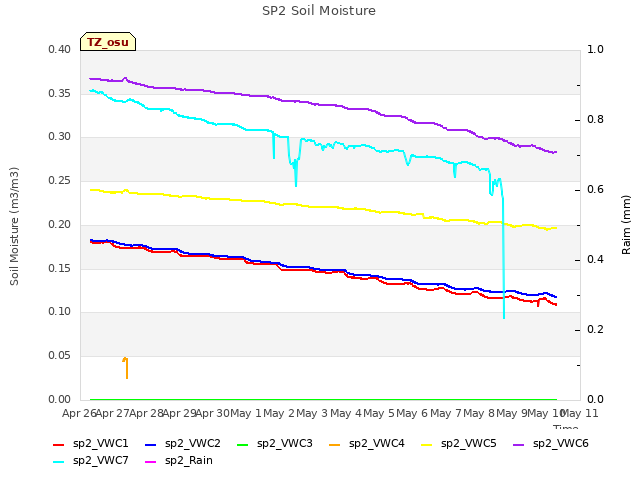
Task: Click the May 5 x-axis date label
Action: click(379, 413)
